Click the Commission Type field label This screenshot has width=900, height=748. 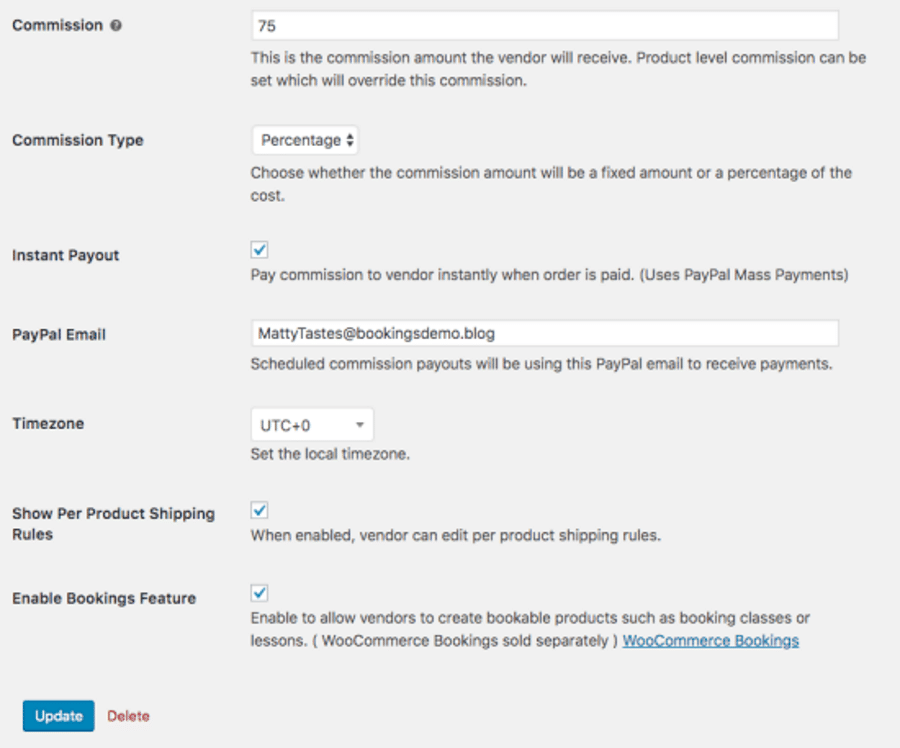click(78, 141)
